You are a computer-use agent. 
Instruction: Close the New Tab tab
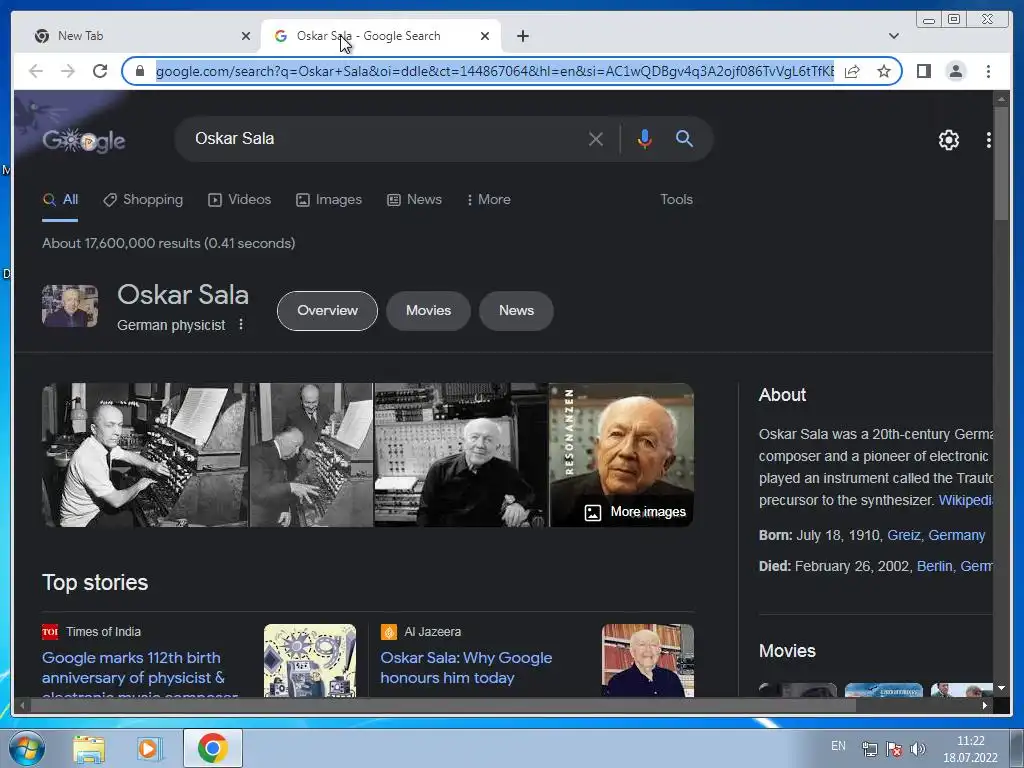[246, 36]
